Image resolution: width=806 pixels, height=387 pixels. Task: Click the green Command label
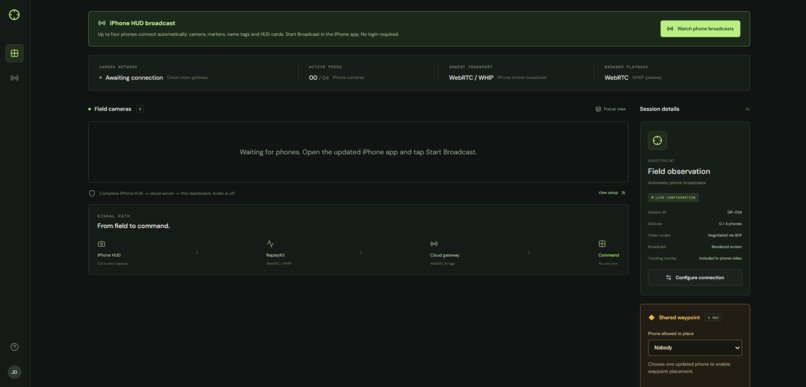point(609,255)
